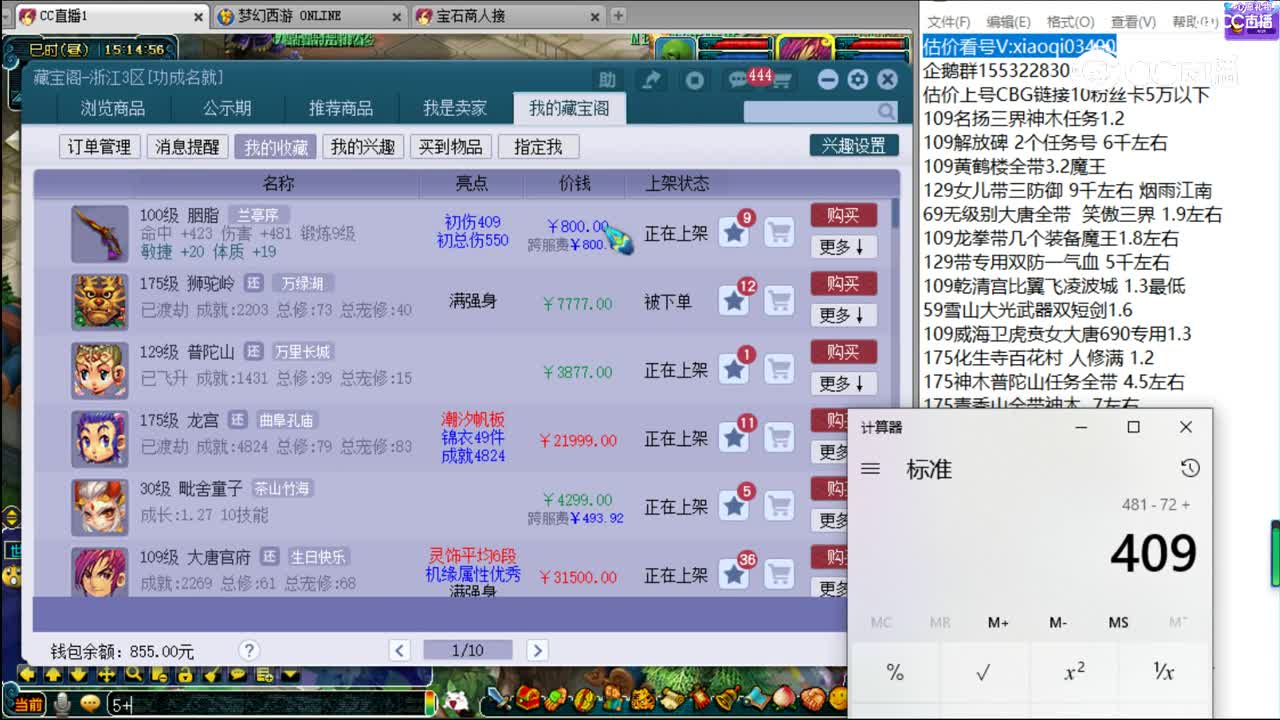Image resolution: width=1280 pixels, height=720 pixels.
Task: Expand the 更多 dropdown on the 普陀山 listing
Action: (x=843, y=383)
